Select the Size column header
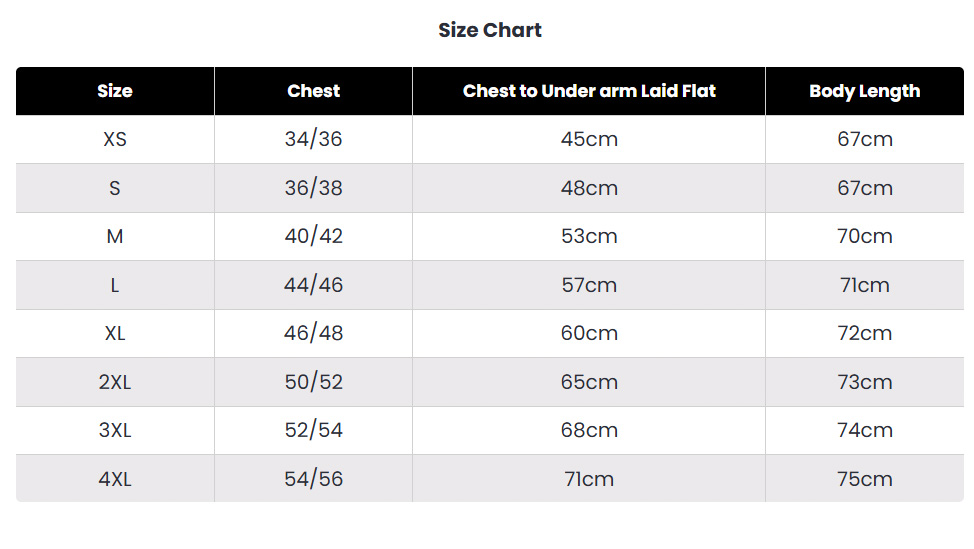 [x=115, y=91]
